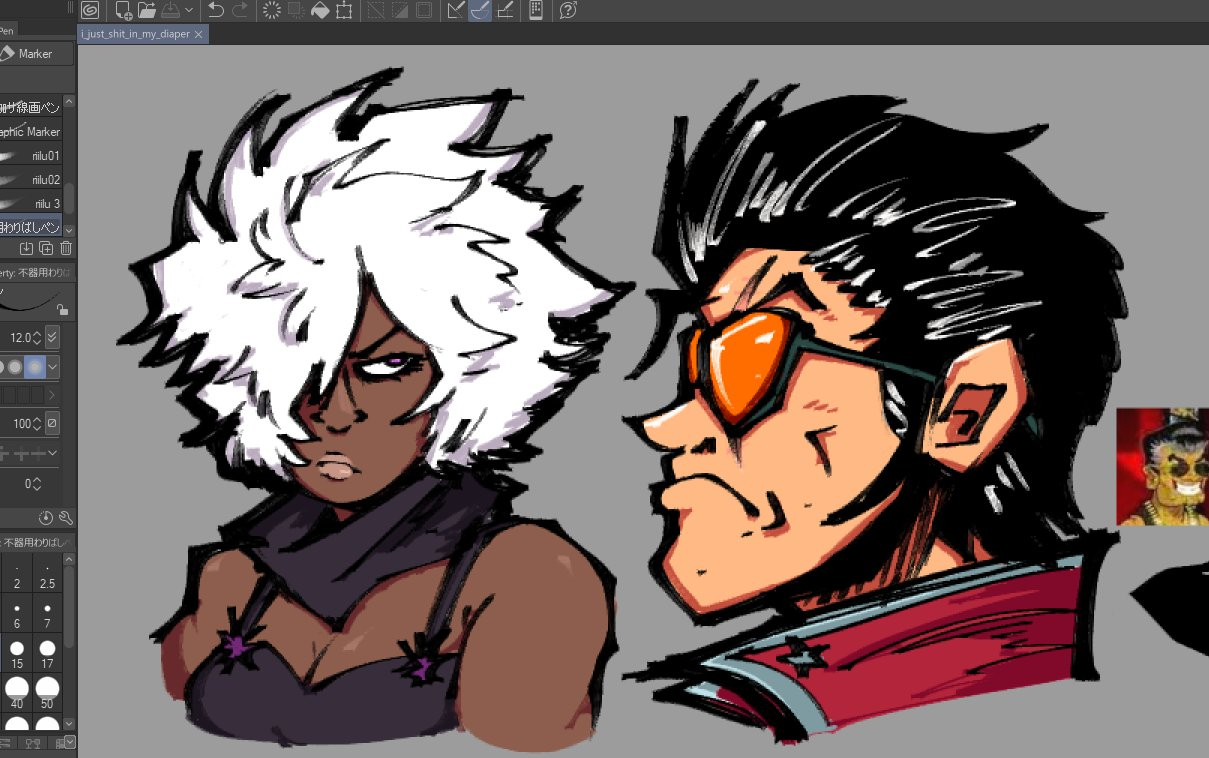The image size is (1209, 758).
Task: Toggle snap to special ruler
Action: pos(480,11)
